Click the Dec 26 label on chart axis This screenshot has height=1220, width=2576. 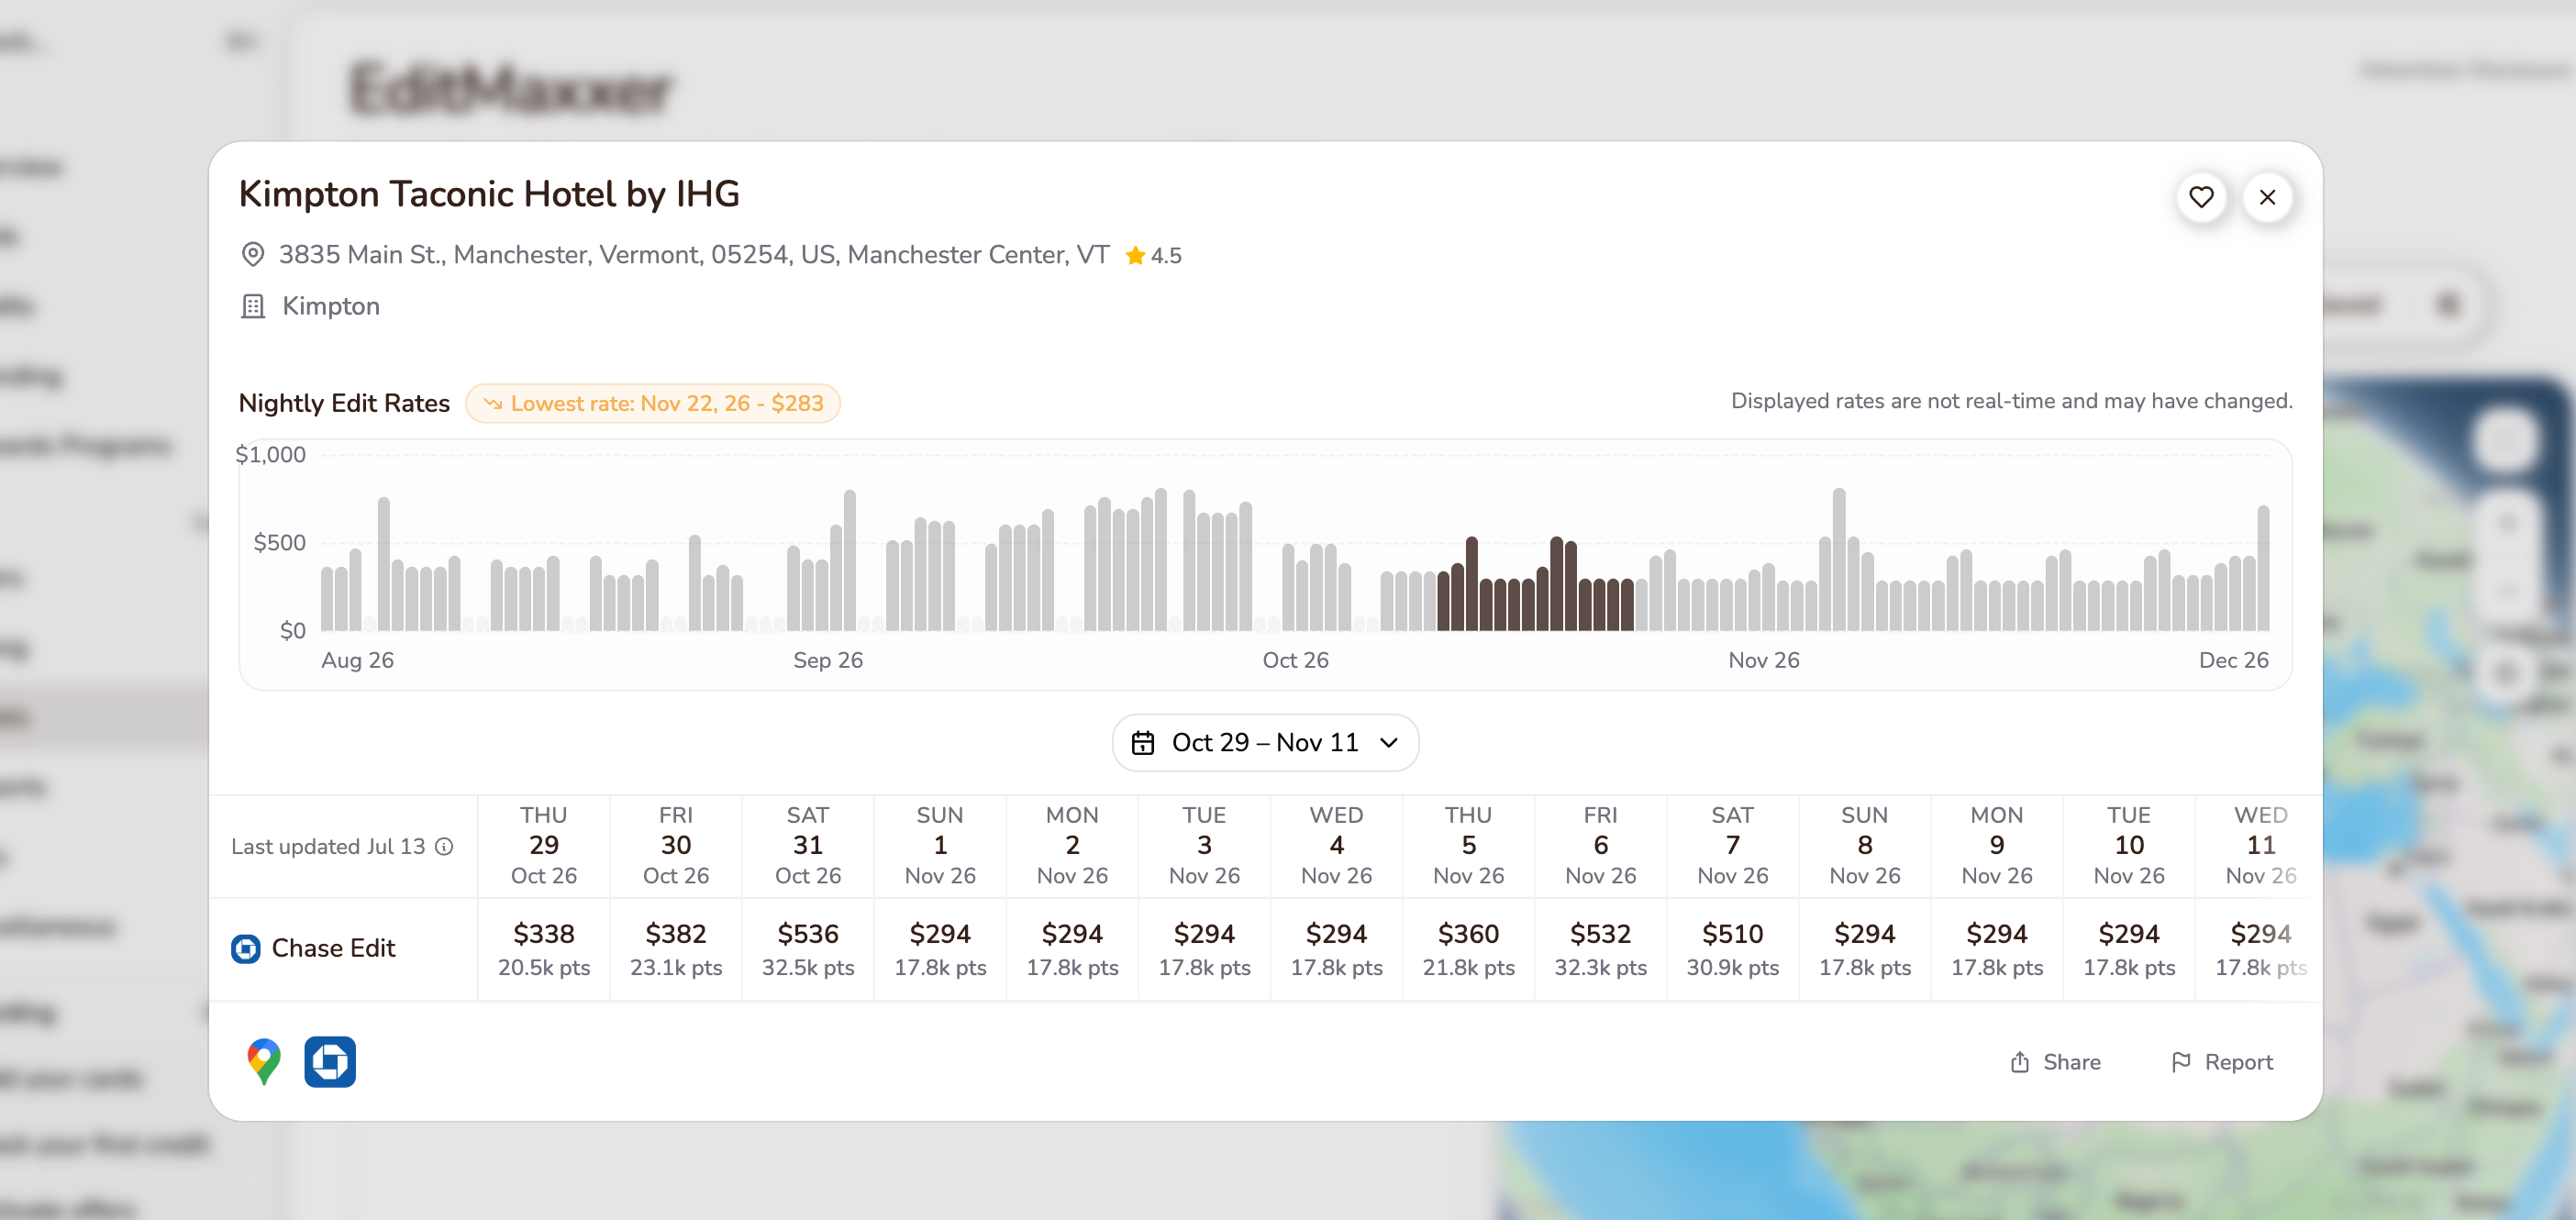pos(2233,660)
